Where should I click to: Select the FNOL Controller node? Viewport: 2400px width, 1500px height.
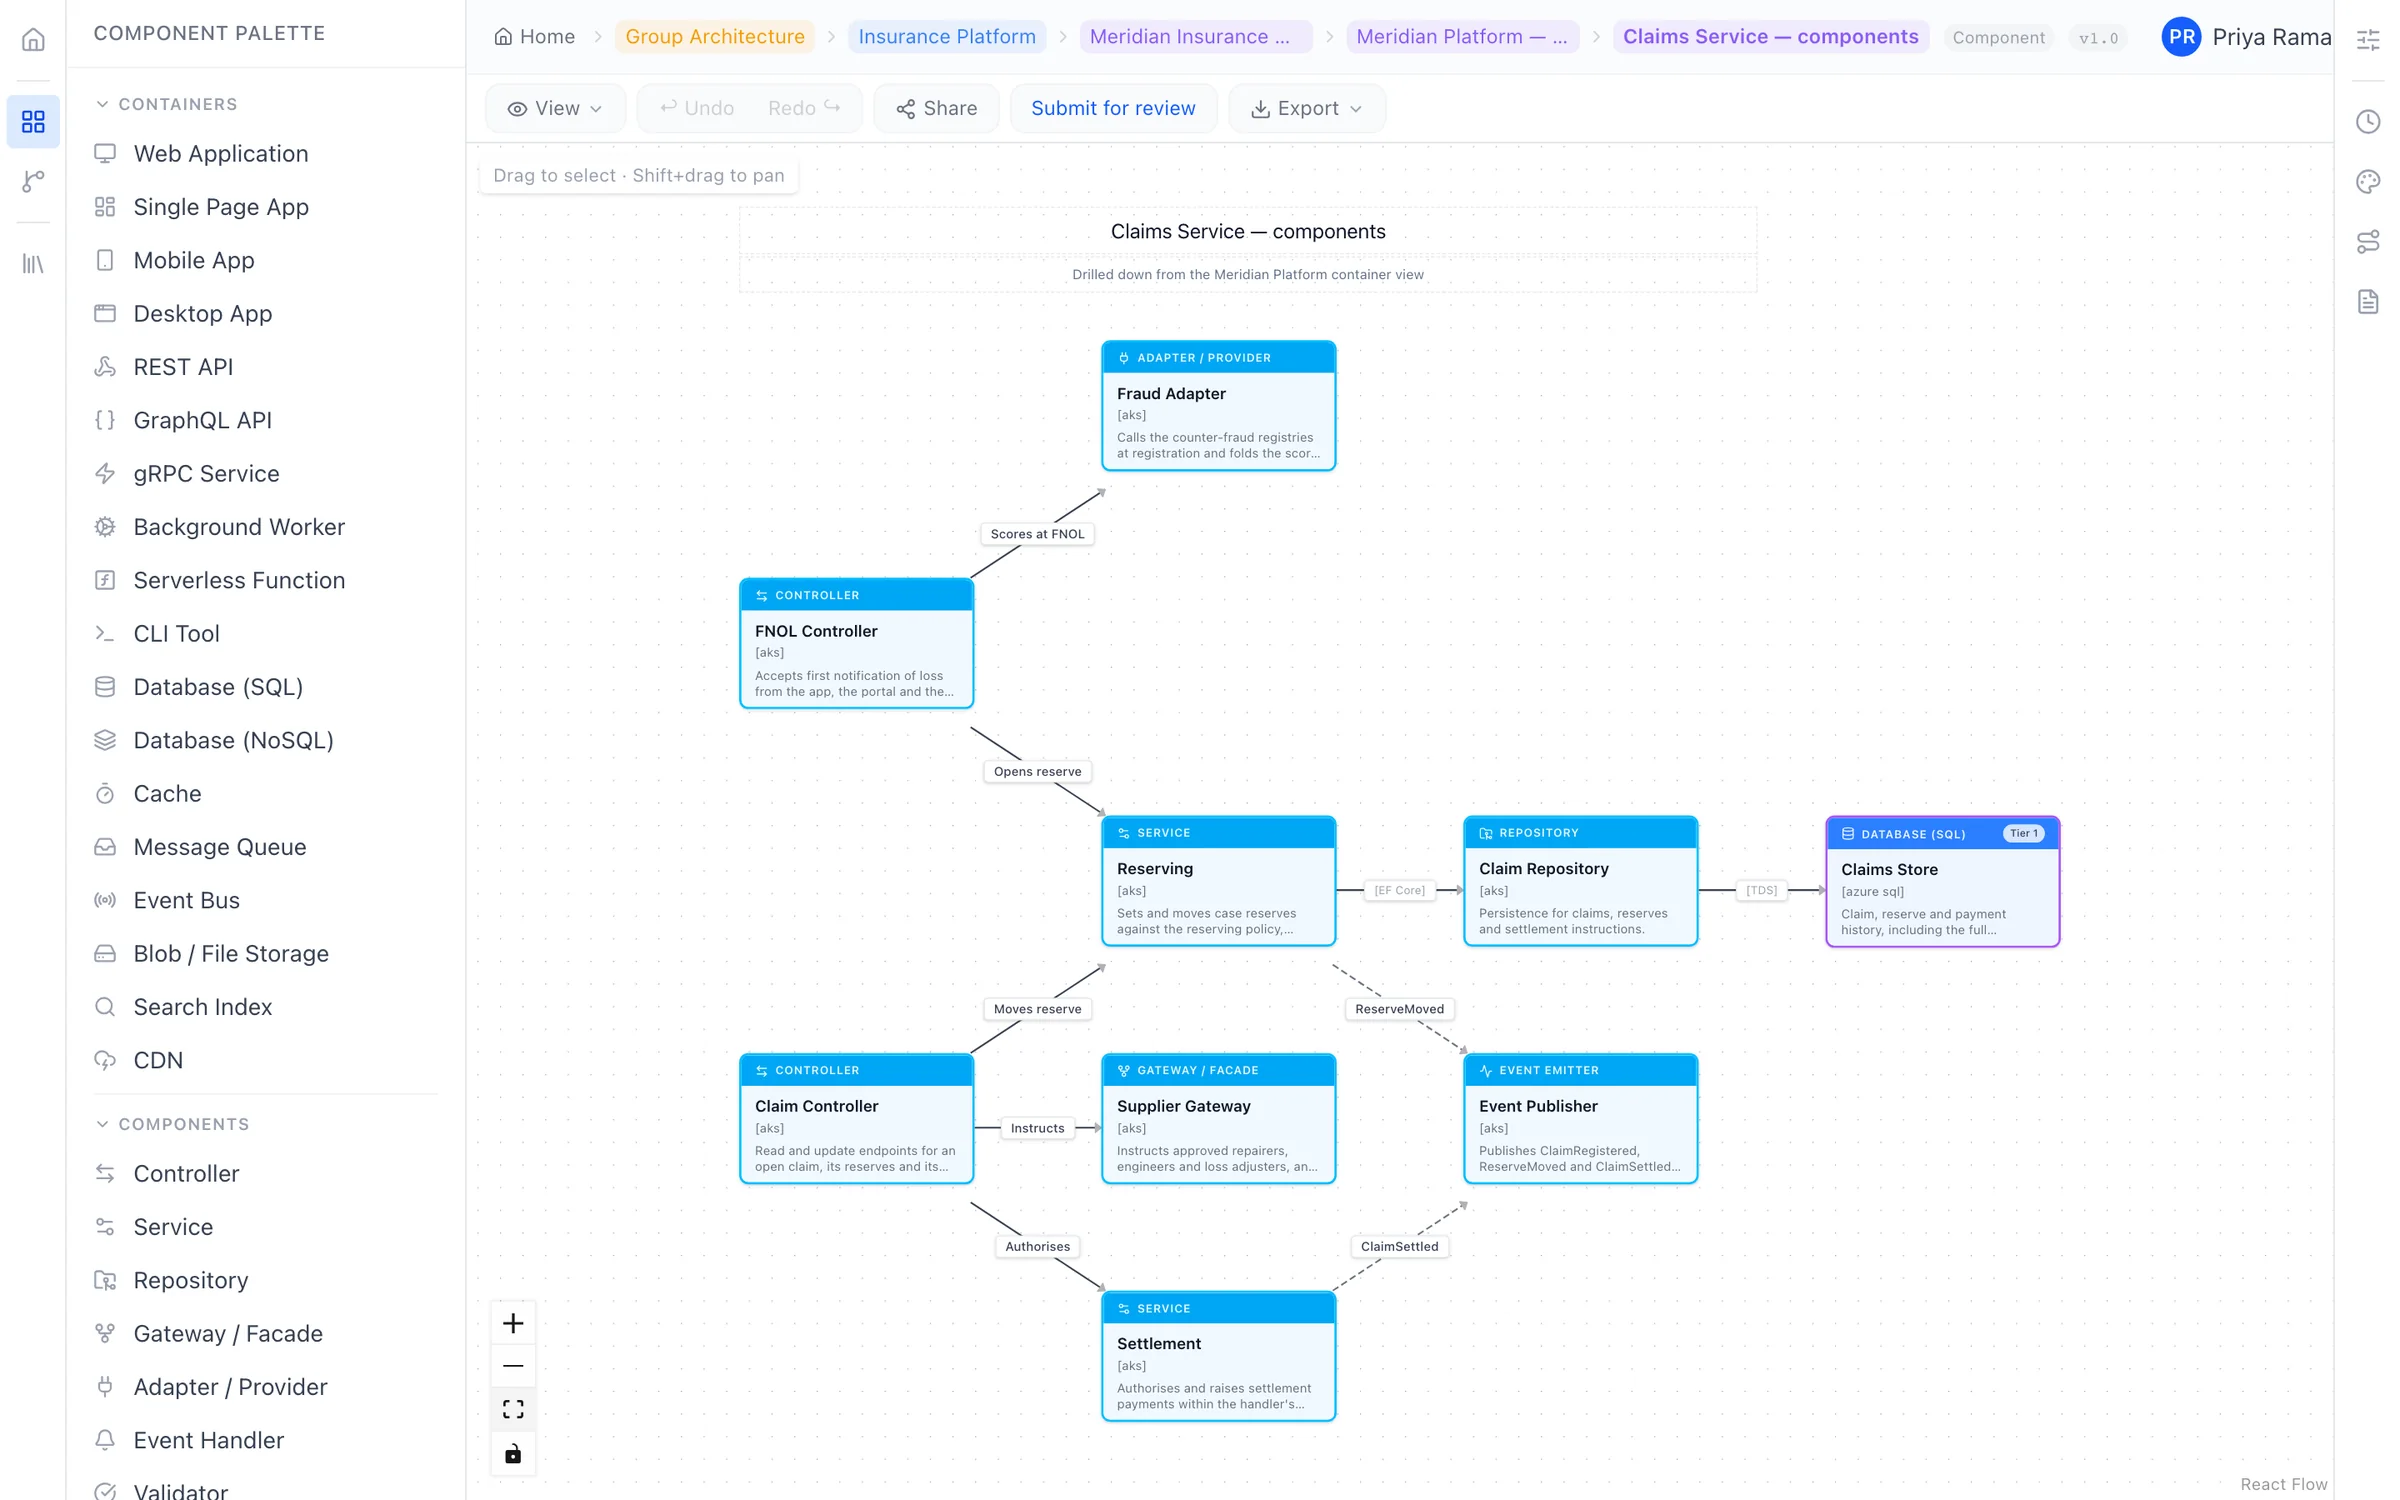(856, 643)
